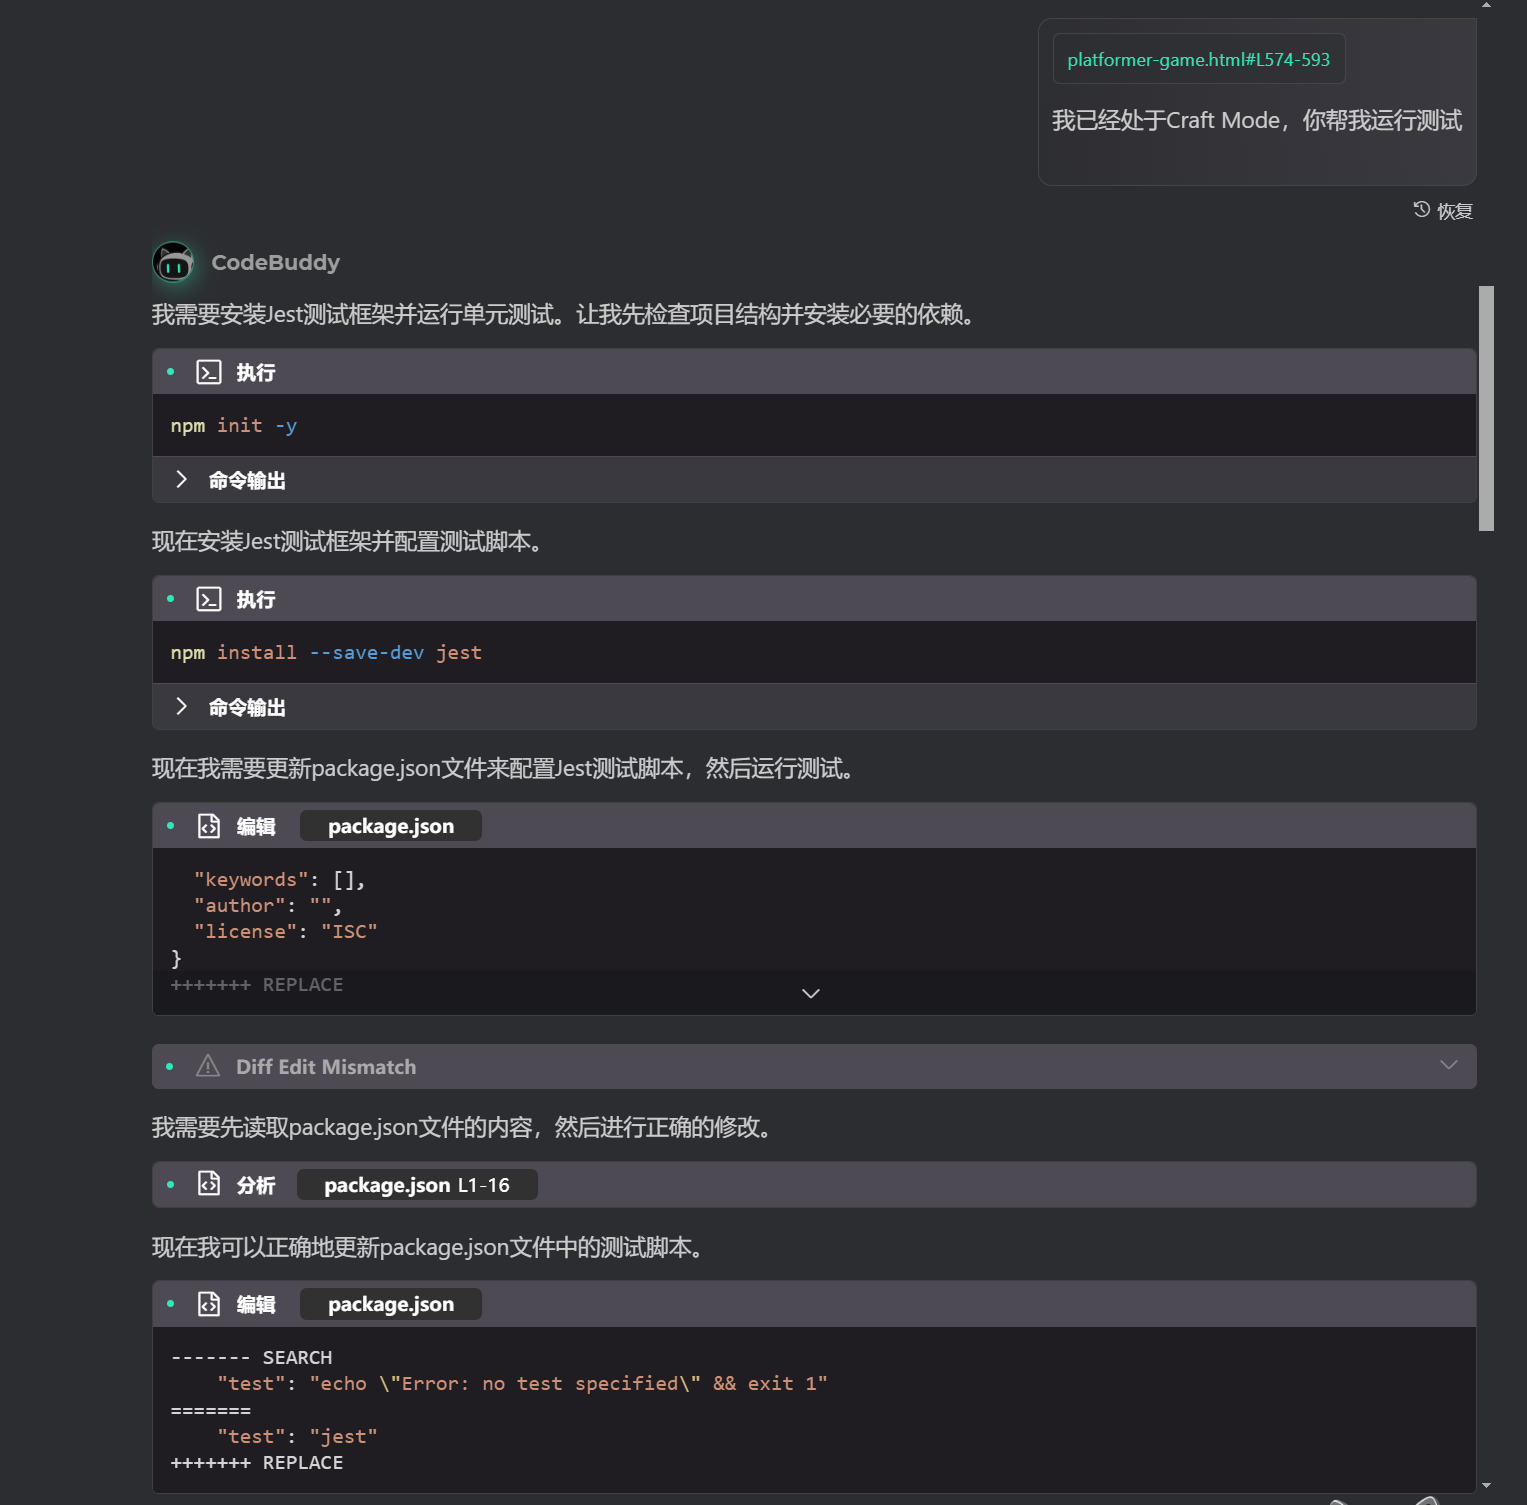This screenshot has height=1505, width=1527.
Task: Open platformer-game.html#L574-593 file reference
Action: coord(1198,60)
